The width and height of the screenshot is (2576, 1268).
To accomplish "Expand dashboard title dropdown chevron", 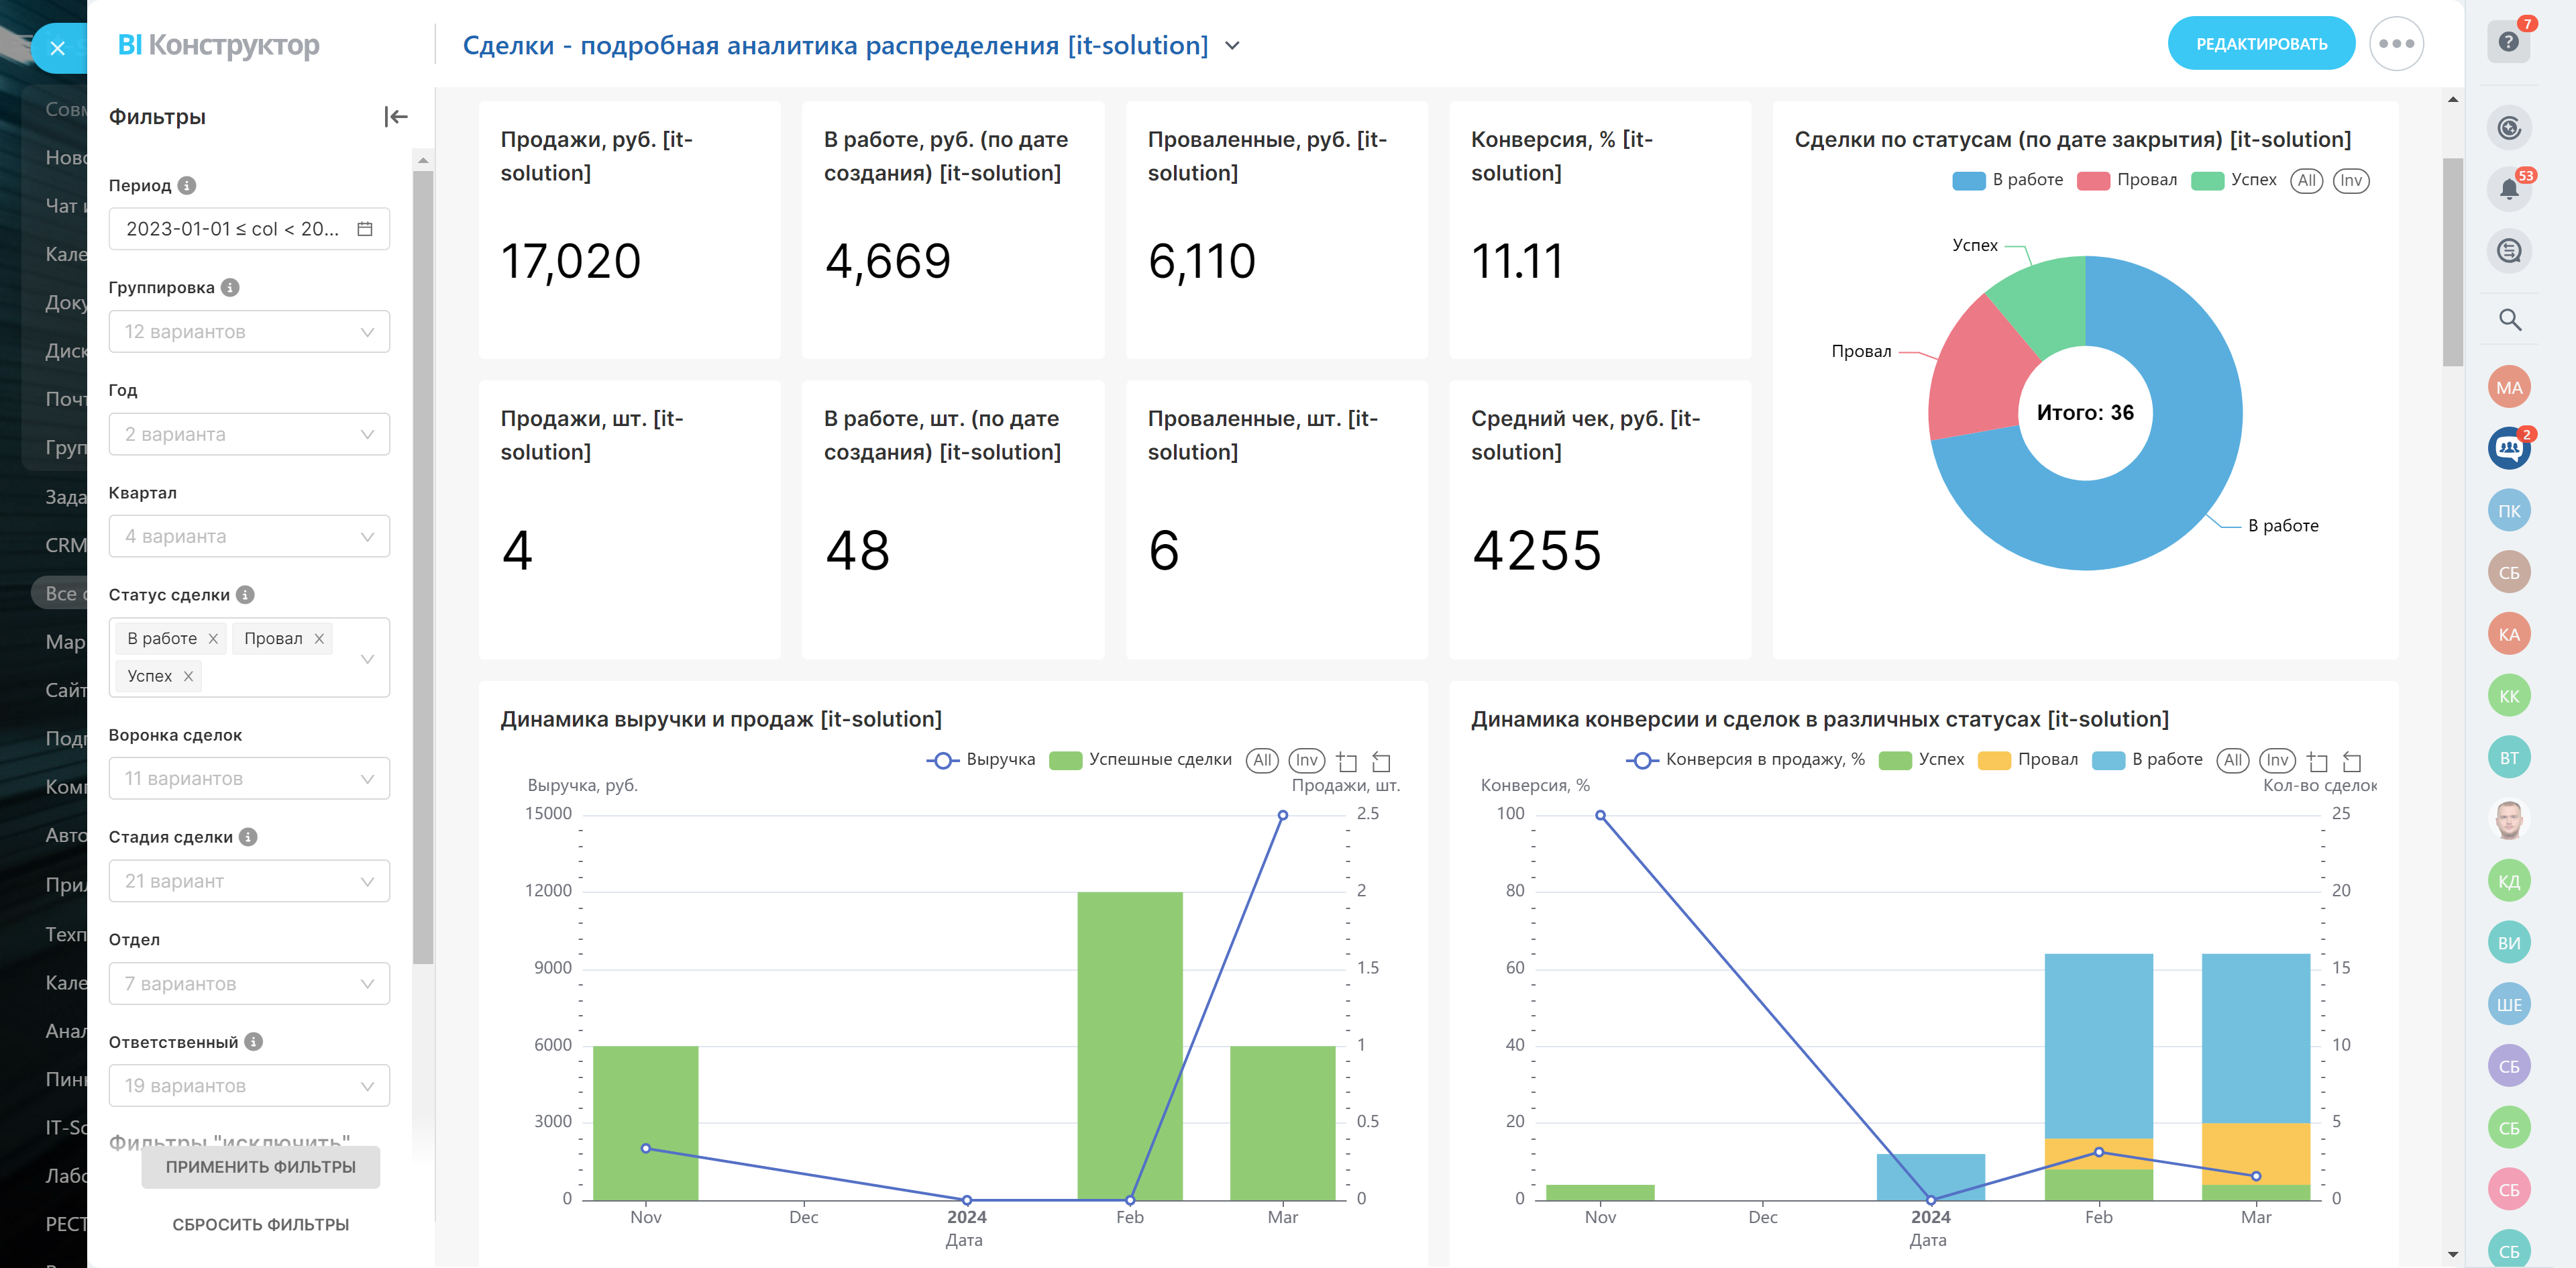I will tap(1232, 46).
